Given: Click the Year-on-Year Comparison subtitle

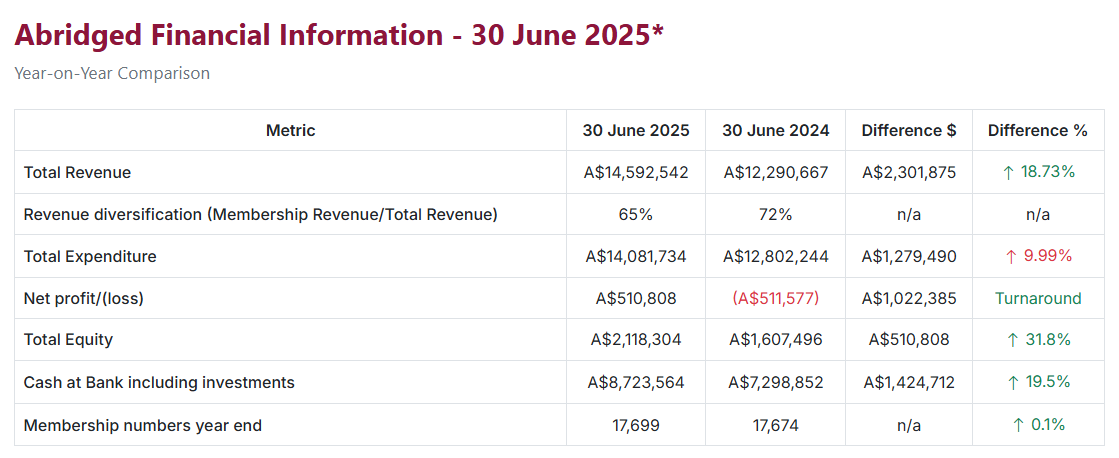Looking at the screenshot, I should click(112, 73).
